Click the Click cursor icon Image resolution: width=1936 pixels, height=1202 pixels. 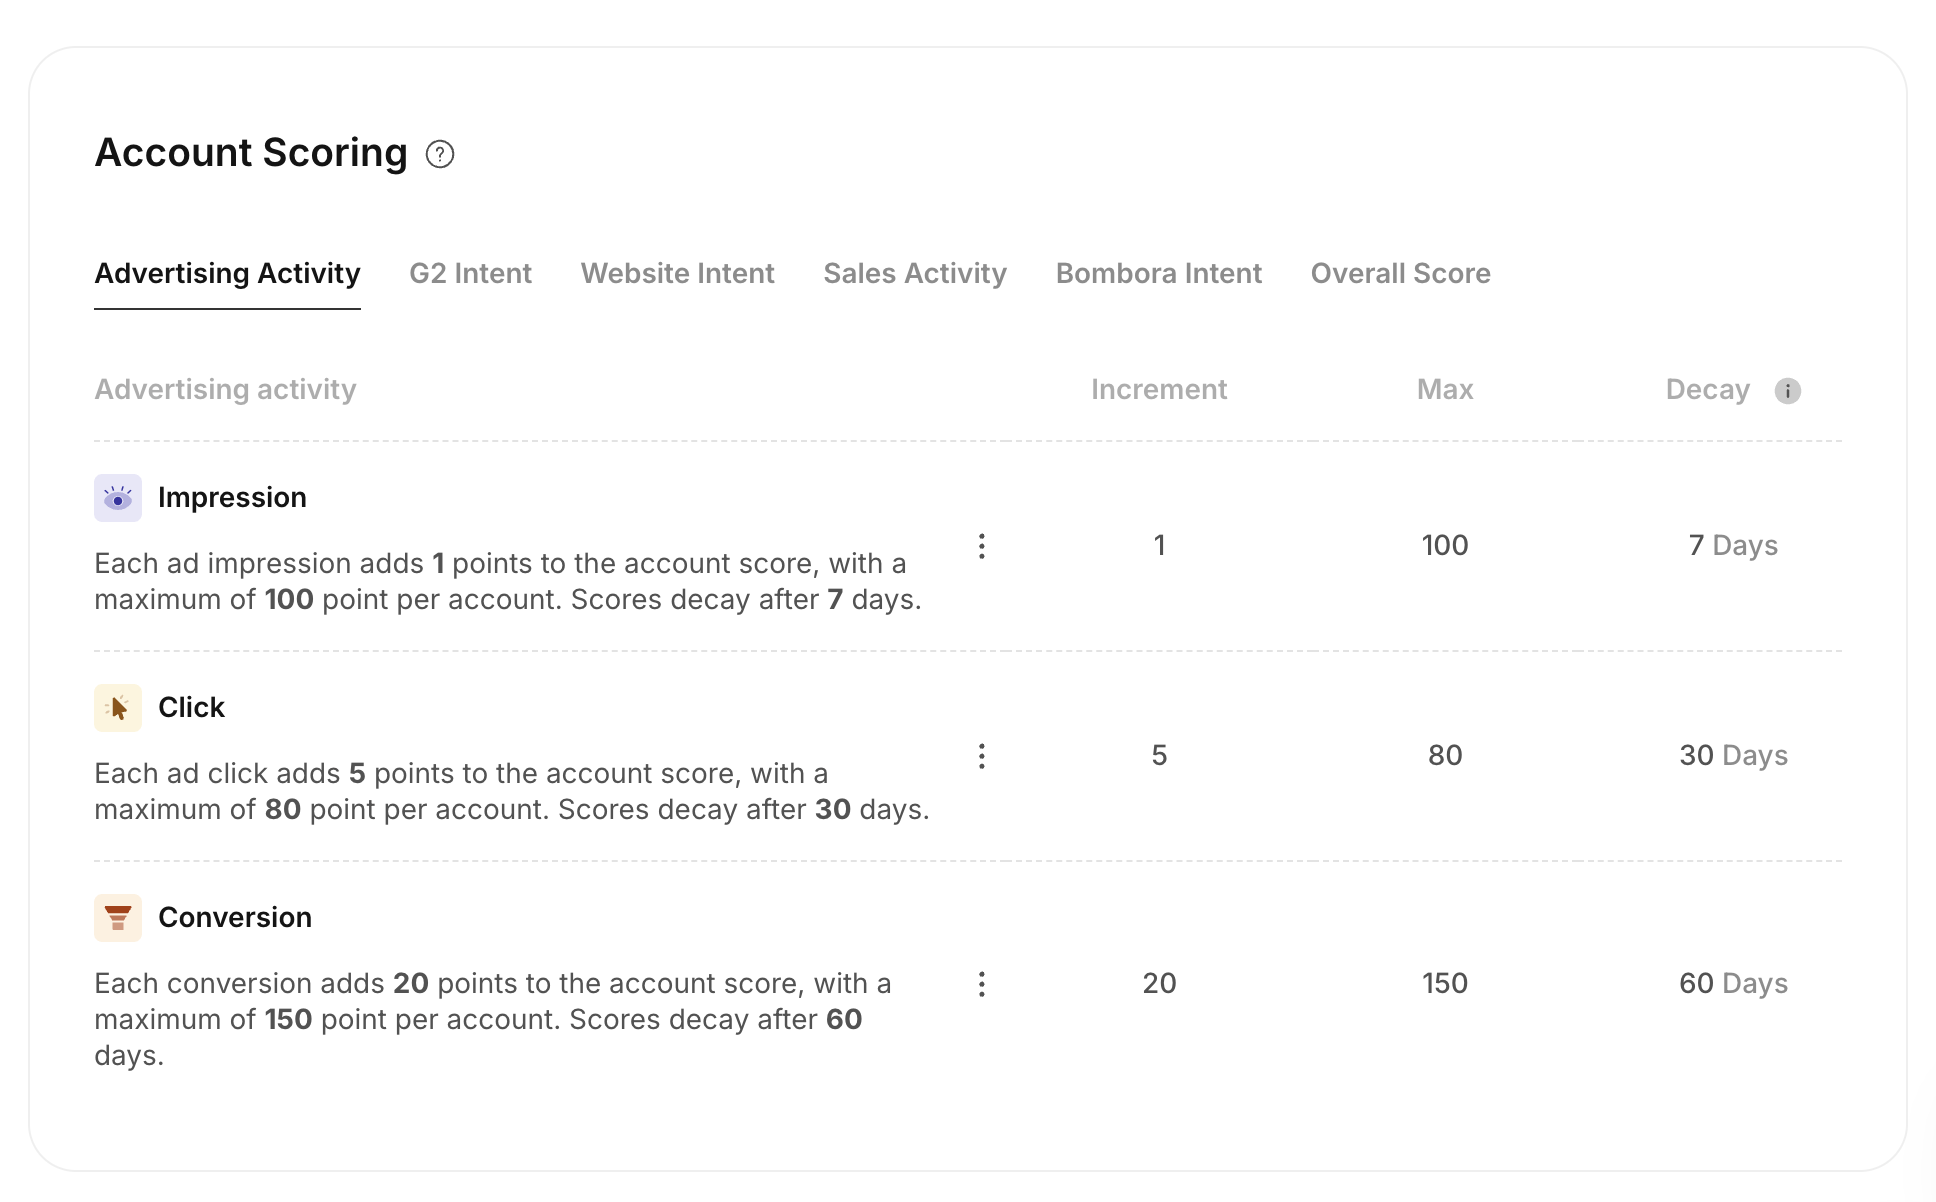point(118,708)
